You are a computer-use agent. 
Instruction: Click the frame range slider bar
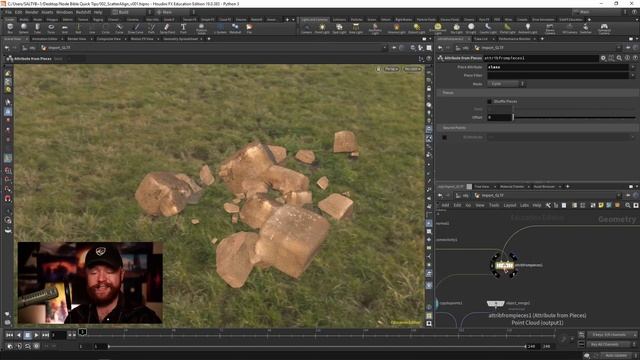(x=317, y=346)
